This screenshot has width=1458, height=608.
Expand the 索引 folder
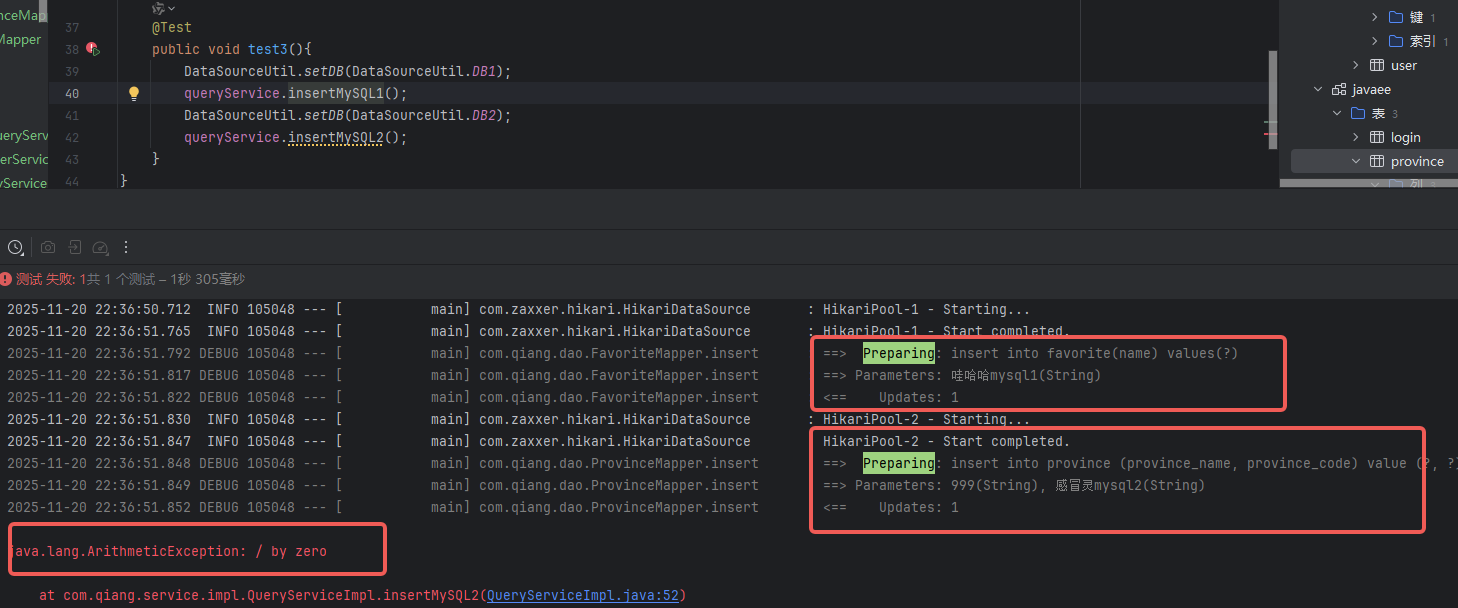click(1376, 41)
